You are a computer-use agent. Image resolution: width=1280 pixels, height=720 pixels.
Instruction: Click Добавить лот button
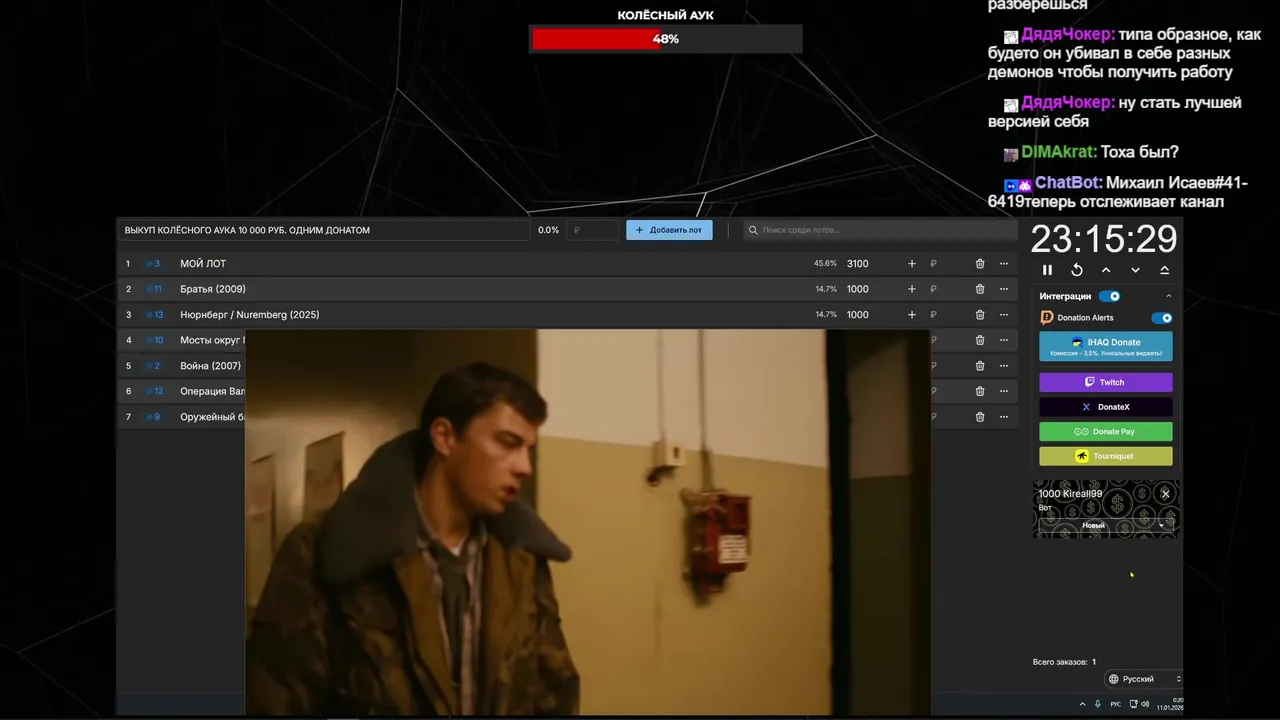coord(669,230)
